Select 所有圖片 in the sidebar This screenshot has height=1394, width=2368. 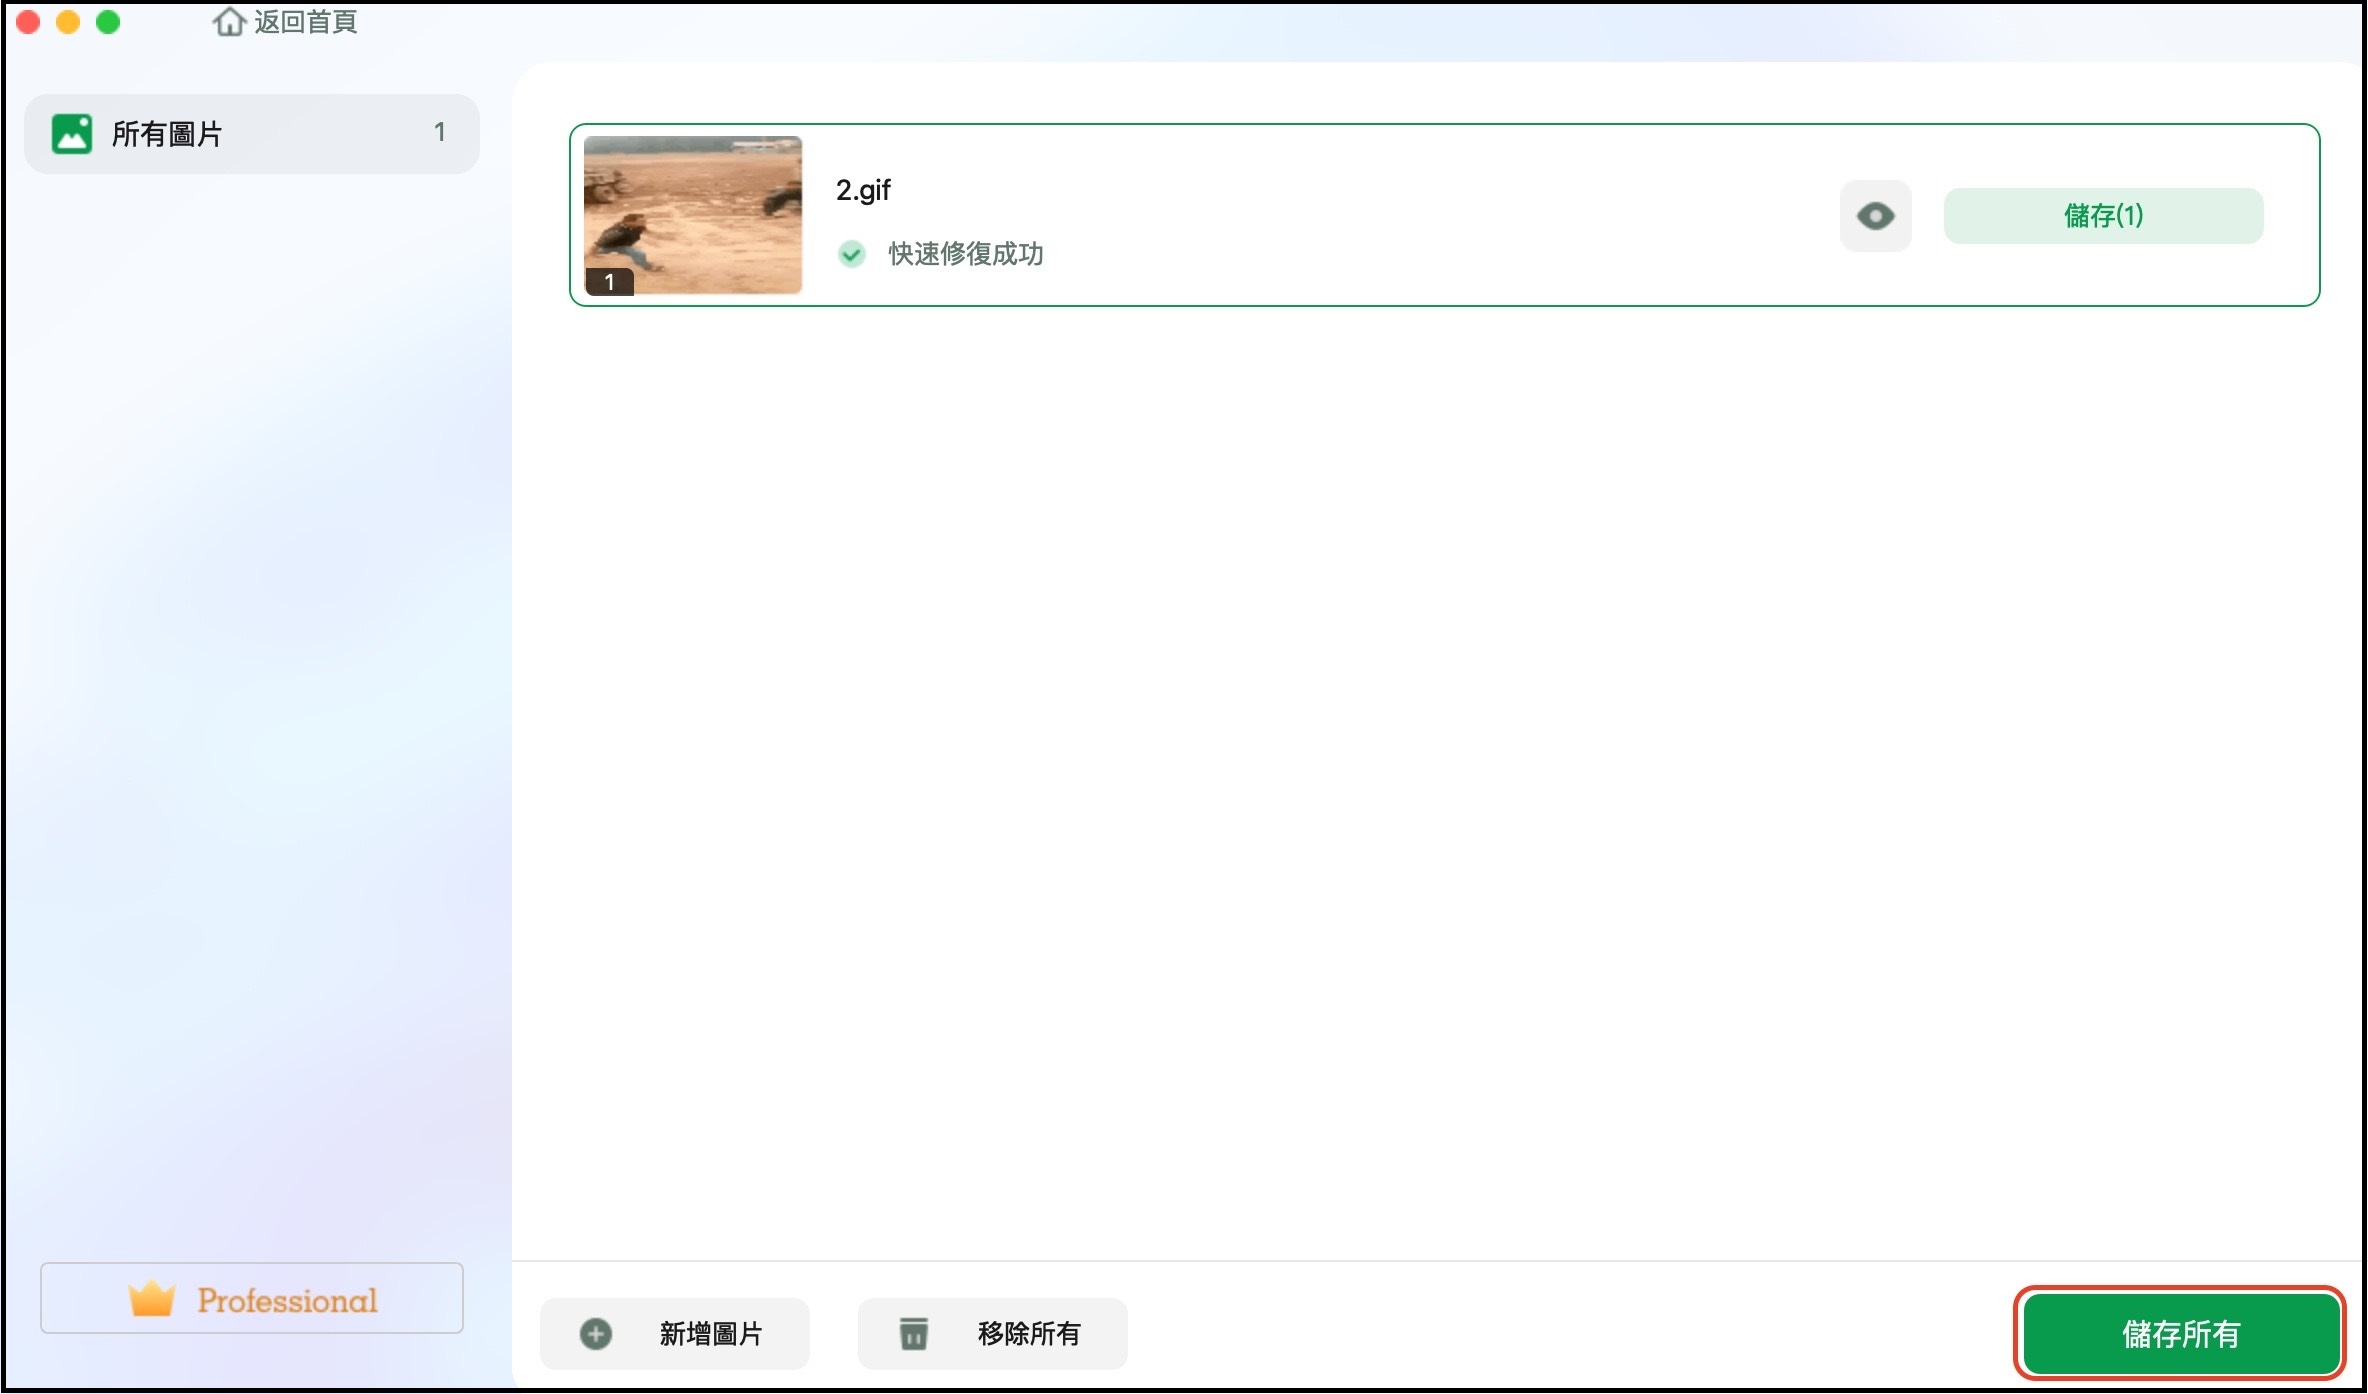(167, 133)
